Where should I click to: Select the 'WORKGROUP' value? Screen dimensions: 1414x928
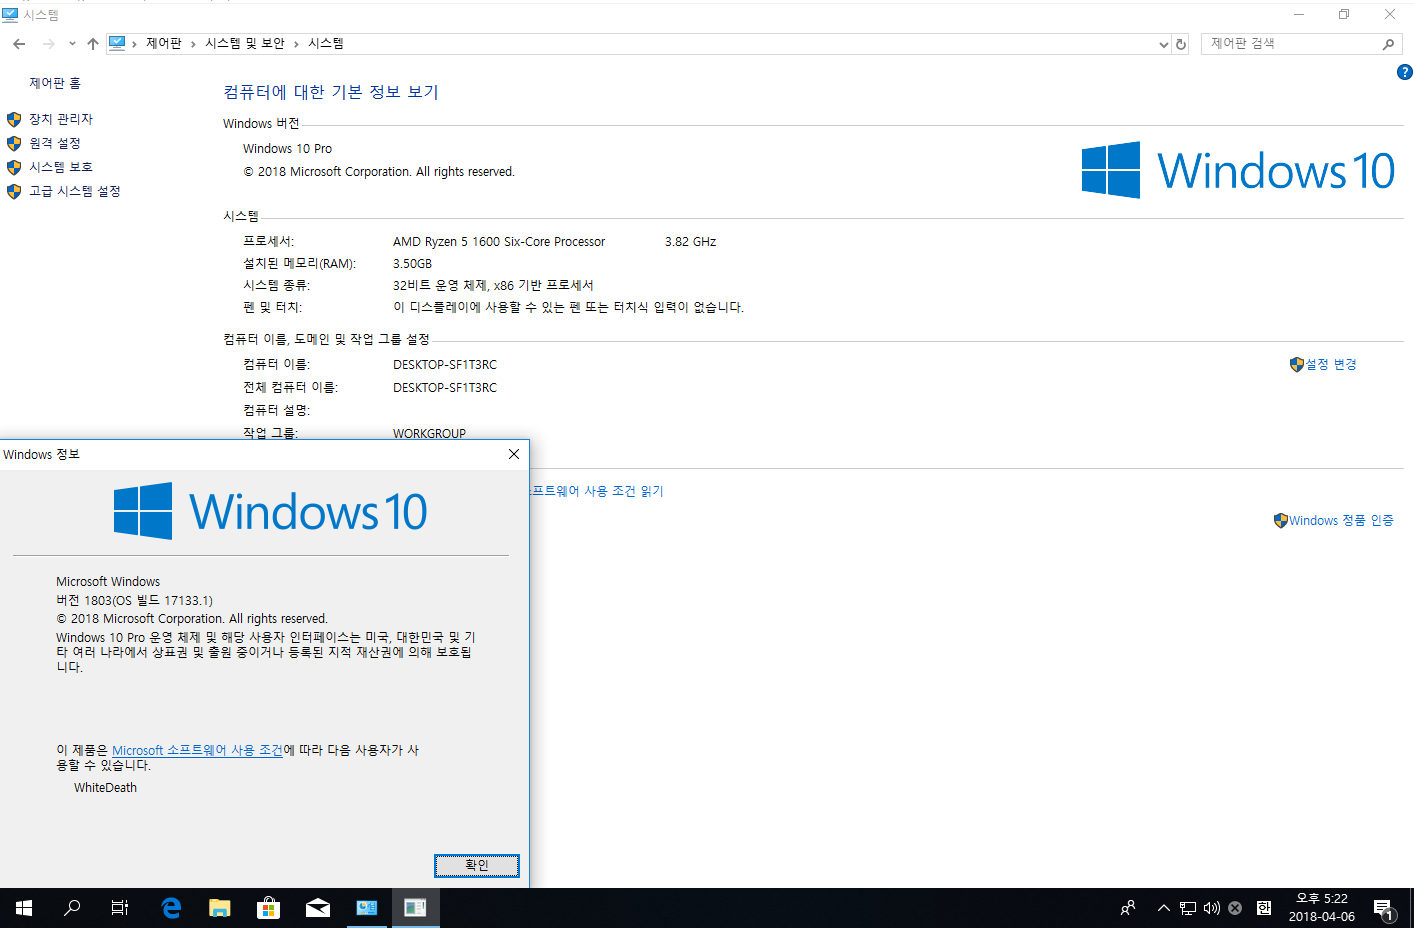(x=429, y=434)
